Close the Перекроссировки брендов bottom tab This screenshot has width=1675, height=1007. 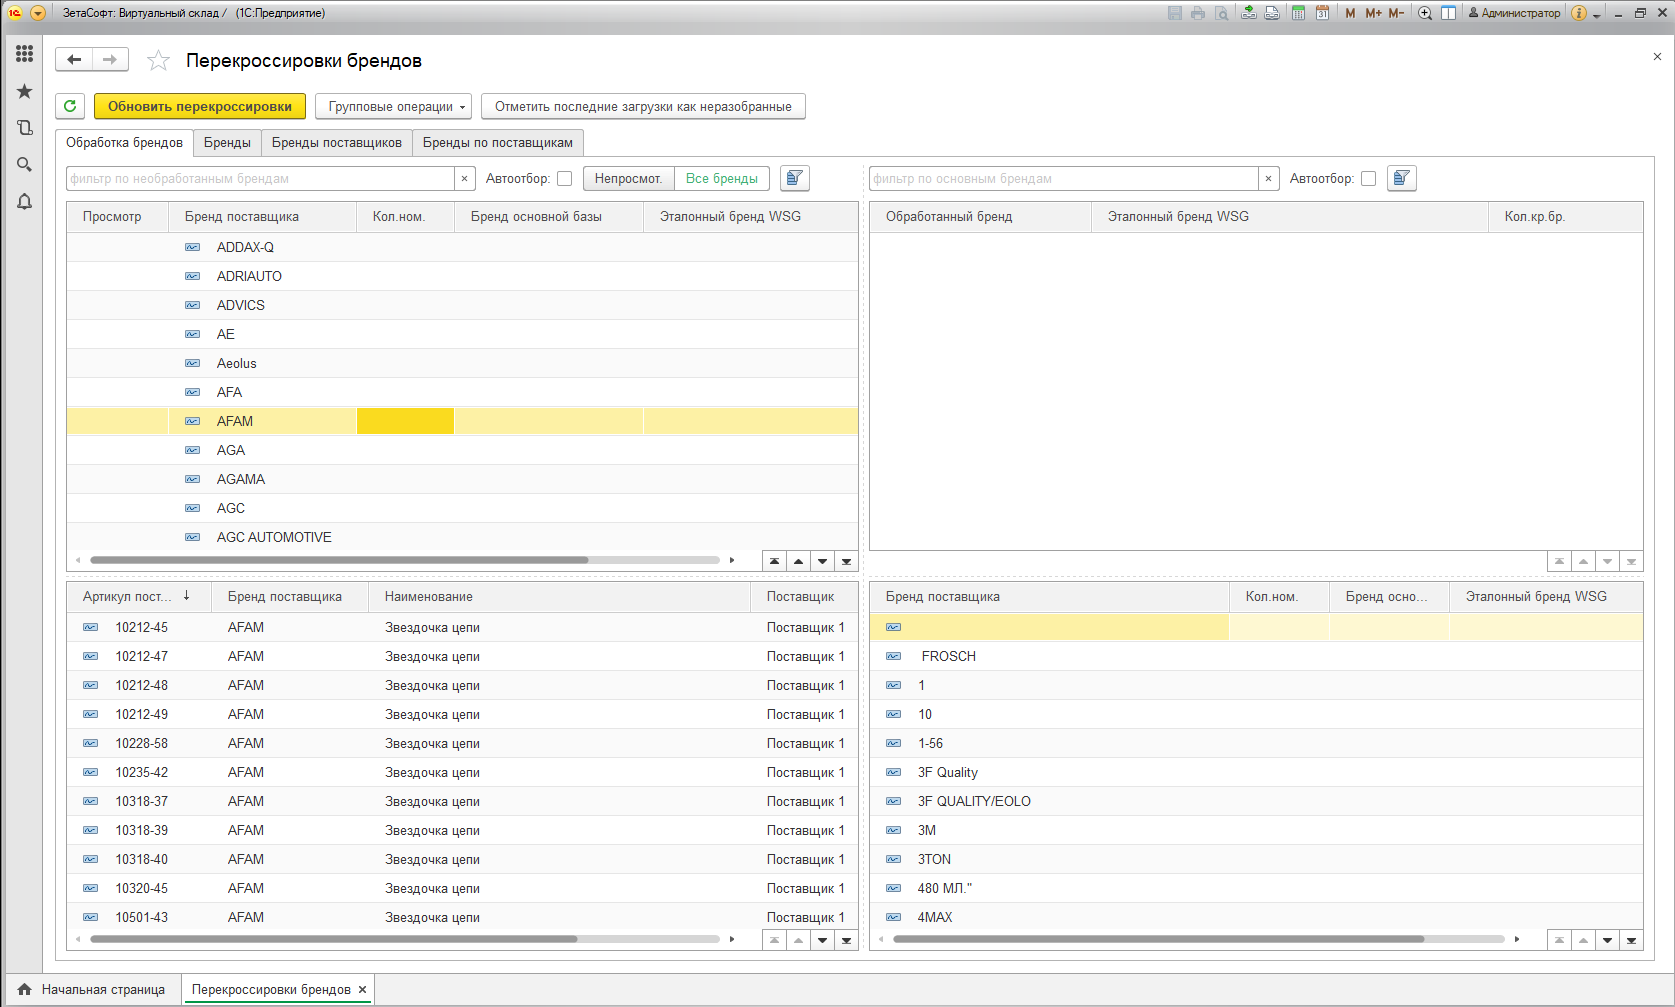pyautogui.click(x=363, y=990)
